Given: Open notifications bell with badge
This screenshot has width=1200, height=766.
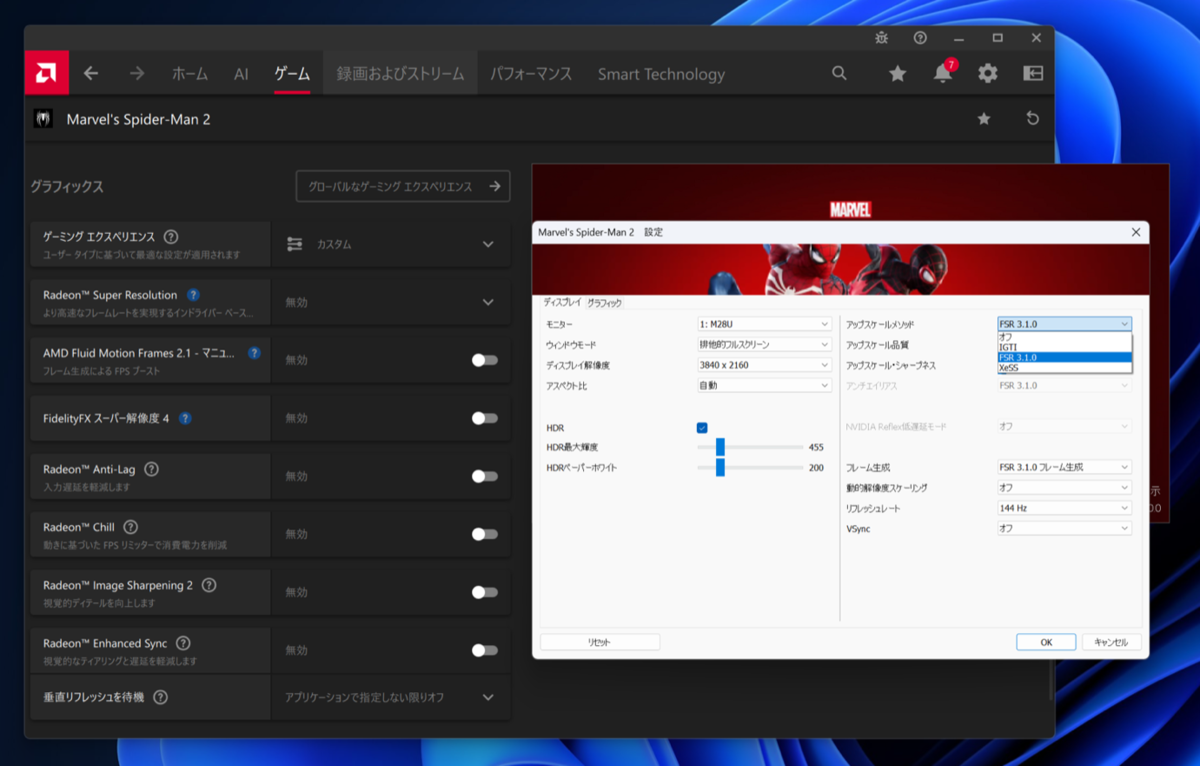Looking at the screenshot, I should point(943,72).
